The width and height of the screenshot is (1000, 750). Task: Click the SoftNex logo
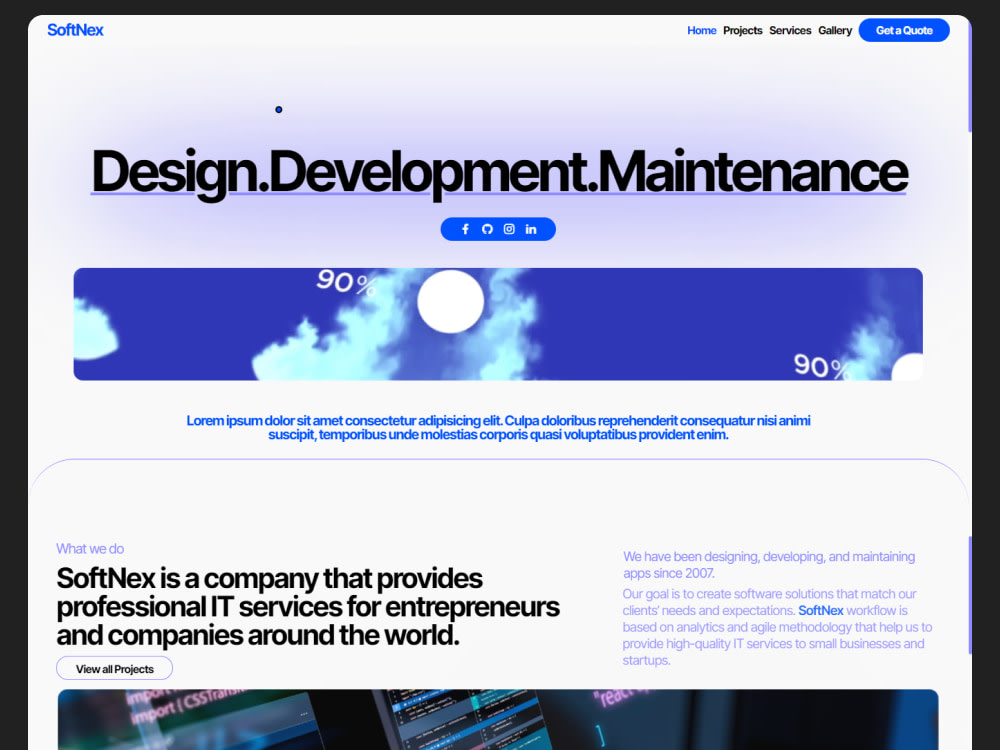[x=75, y=30]
